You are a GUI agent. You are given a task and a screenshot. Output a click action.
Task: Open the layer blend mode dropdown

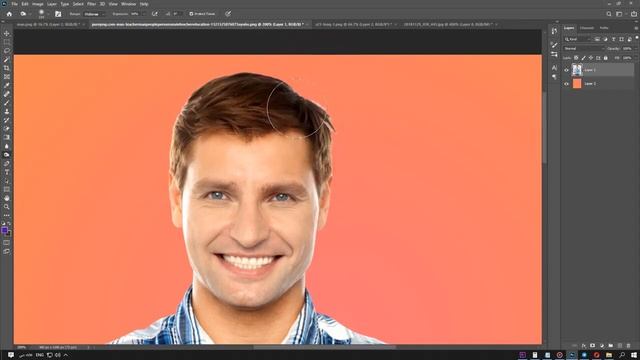coord(583,49)
